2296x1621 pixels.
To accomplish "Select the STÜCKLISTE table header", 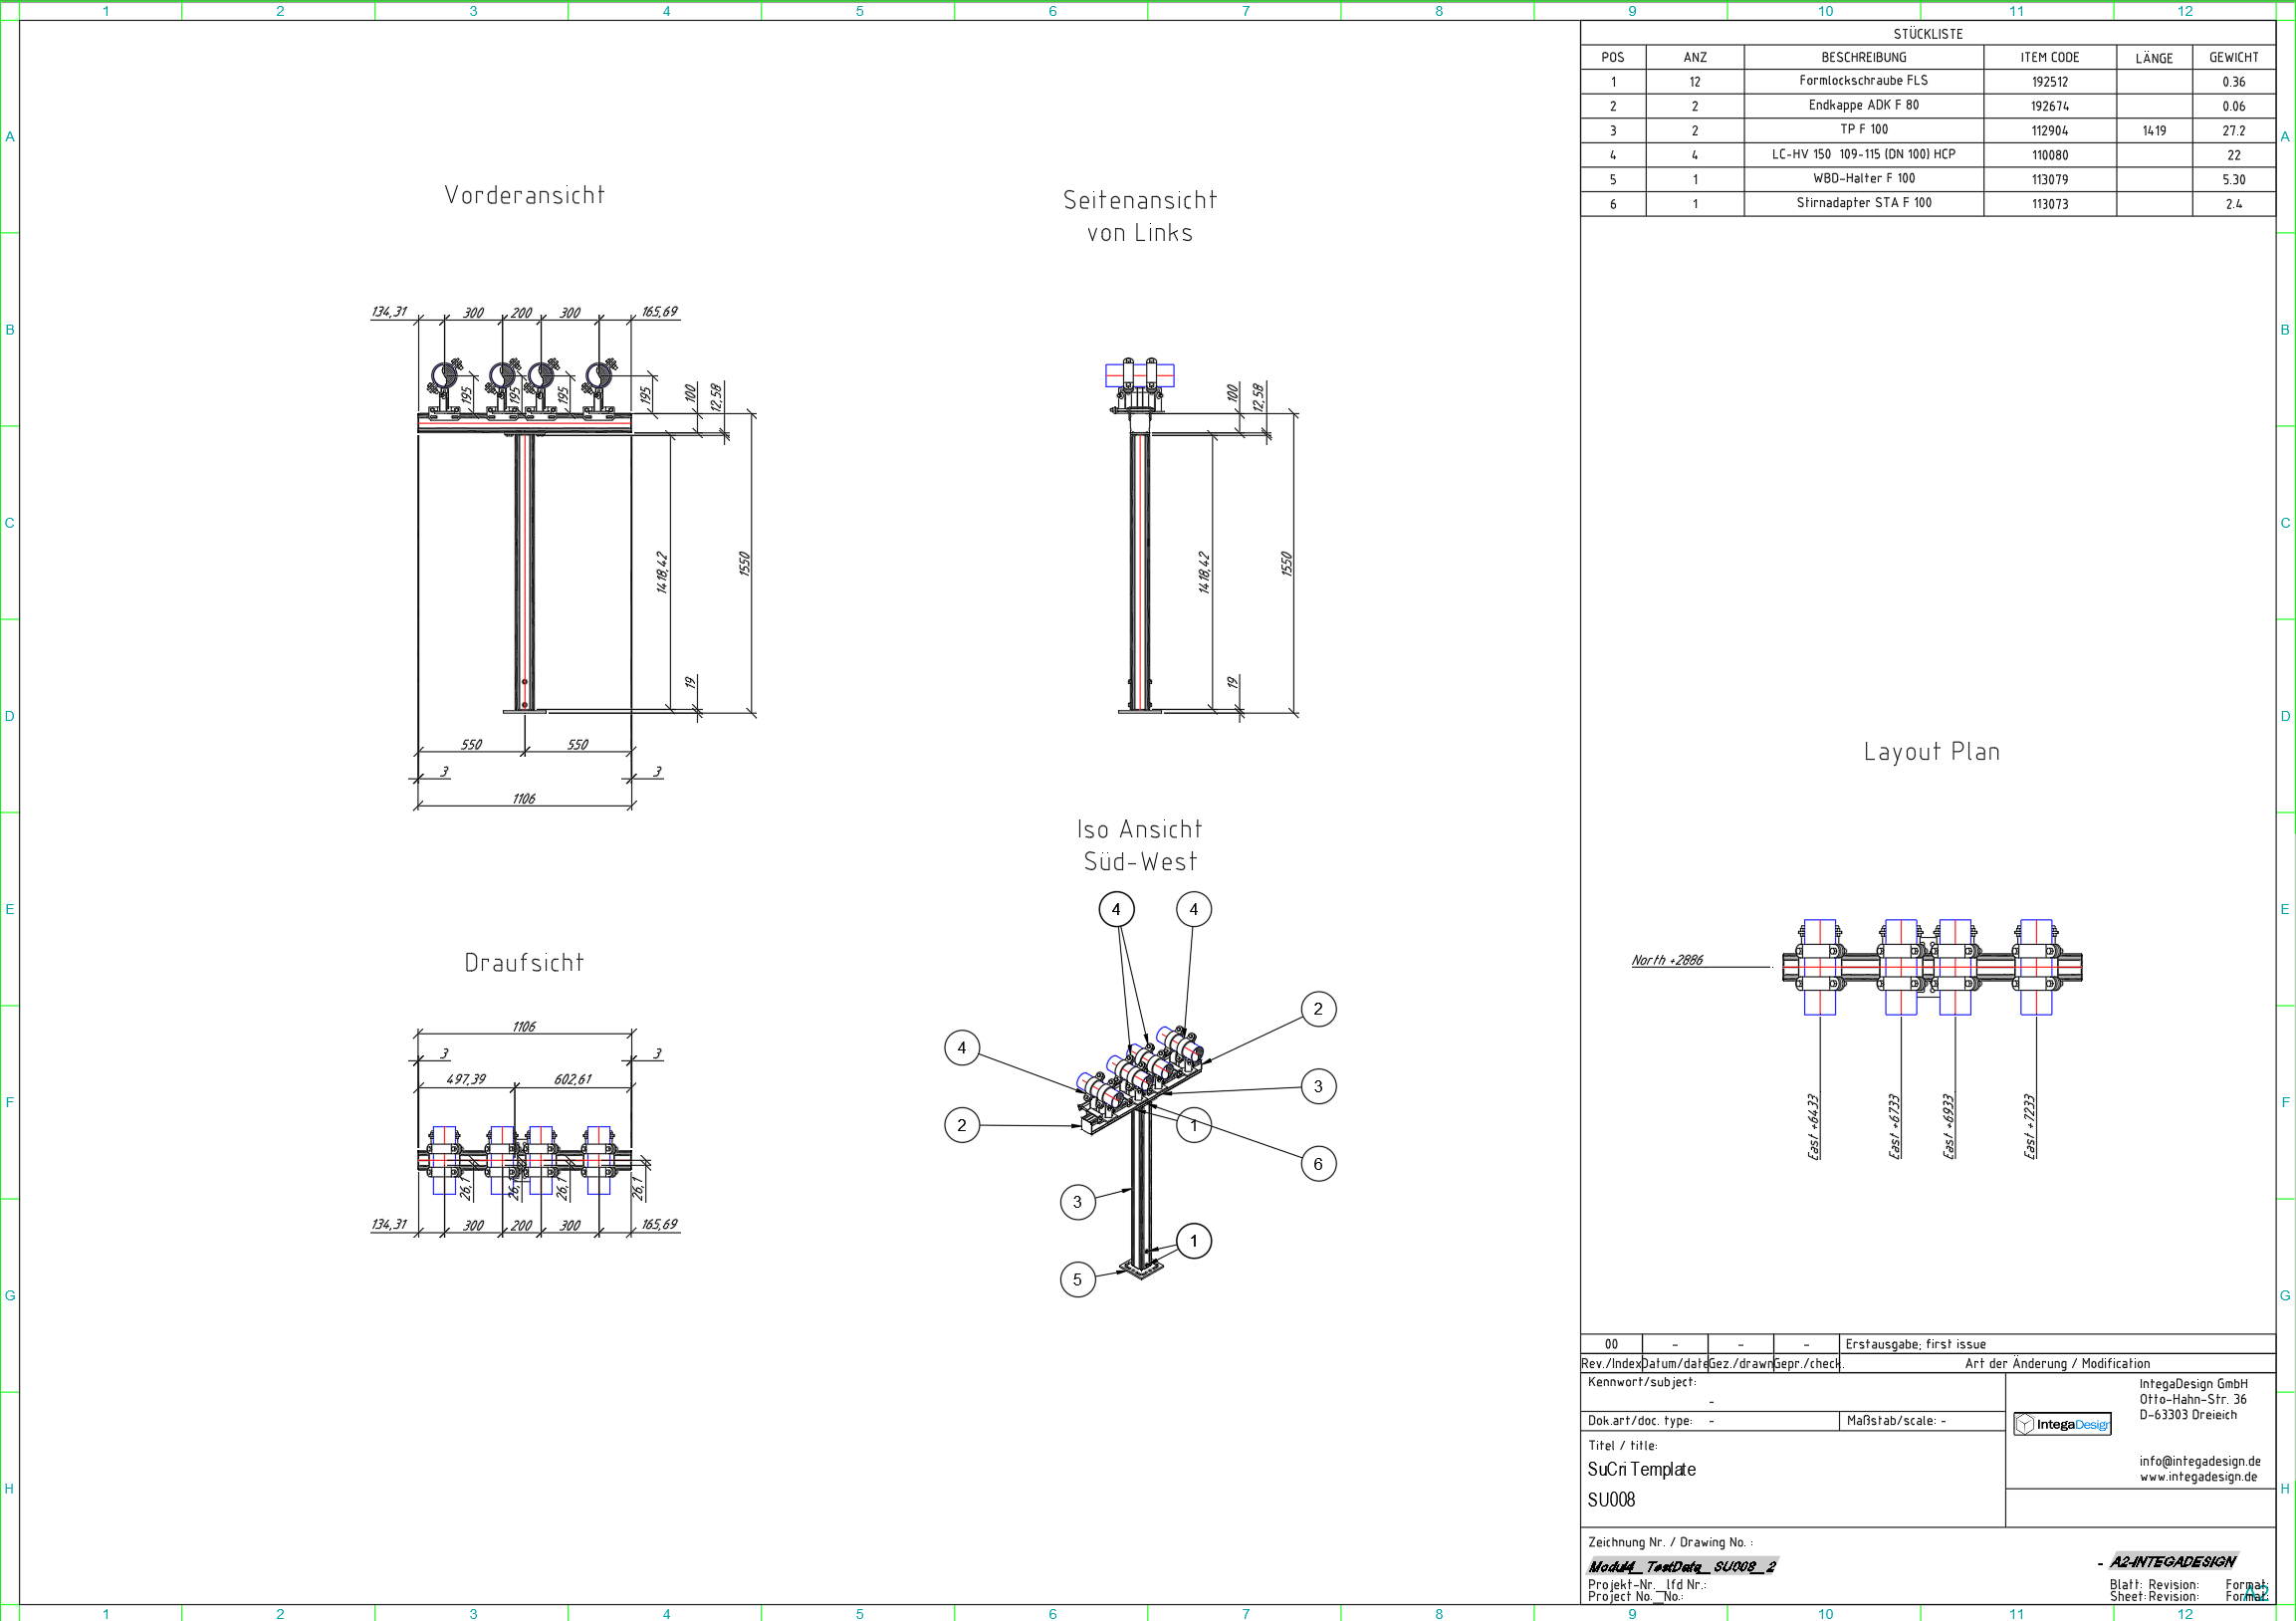I will pos(1927,34).
